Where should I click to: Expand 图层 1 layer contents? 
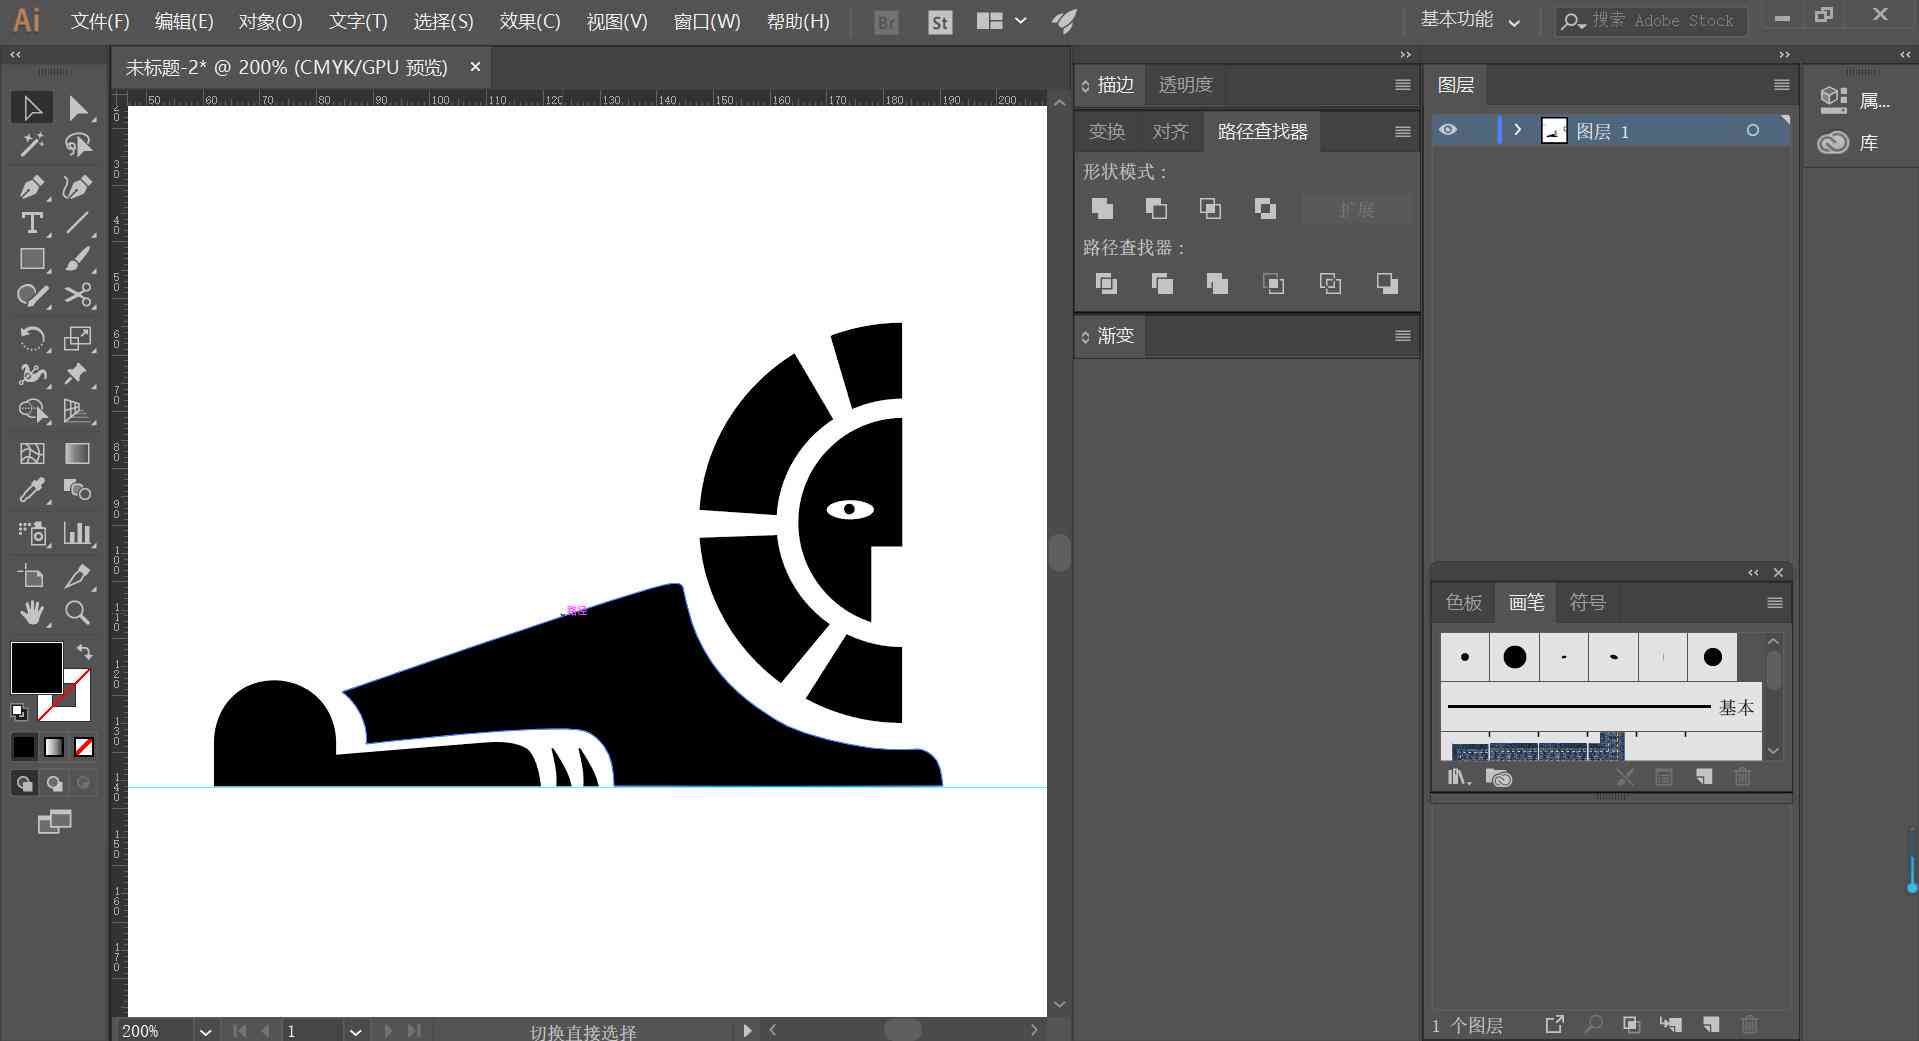[x=1517, y=130]
